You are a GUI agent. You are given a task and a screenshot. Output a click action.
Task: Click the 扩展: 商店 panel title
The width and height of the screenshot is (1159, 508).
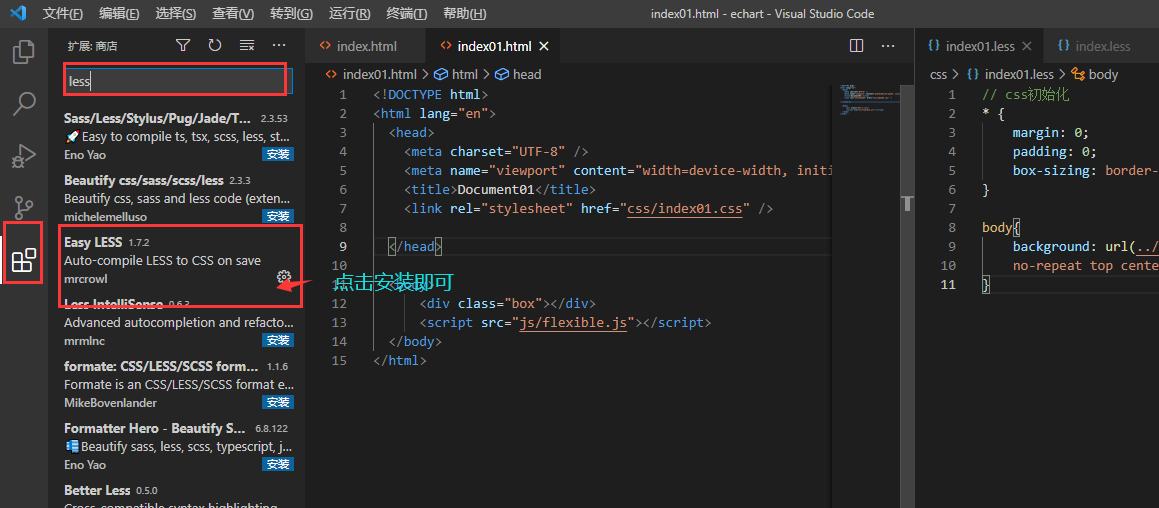(x=92, y=46)
